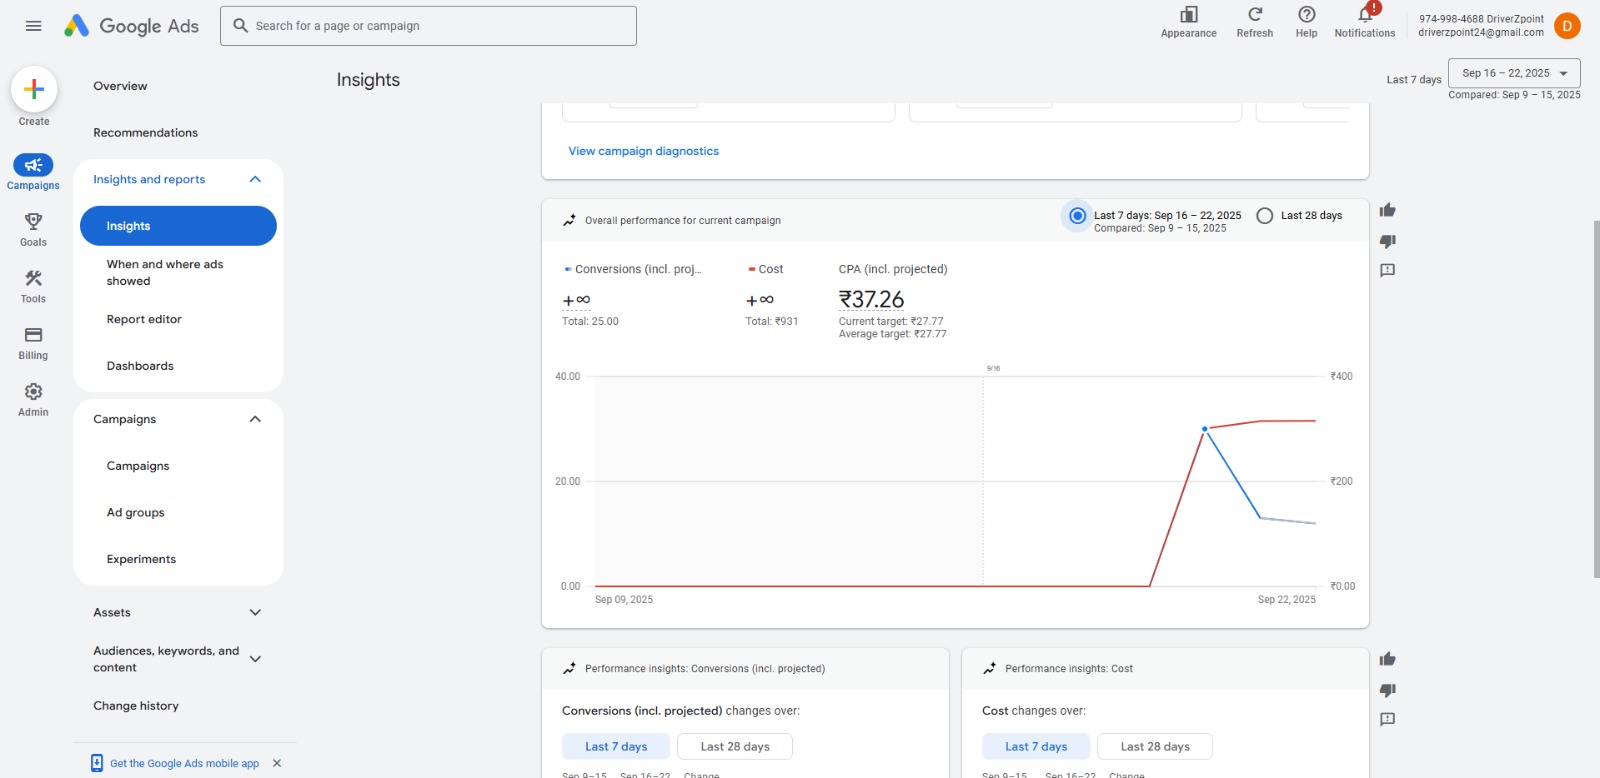Open the hamburger main menu

coord(33,26)
